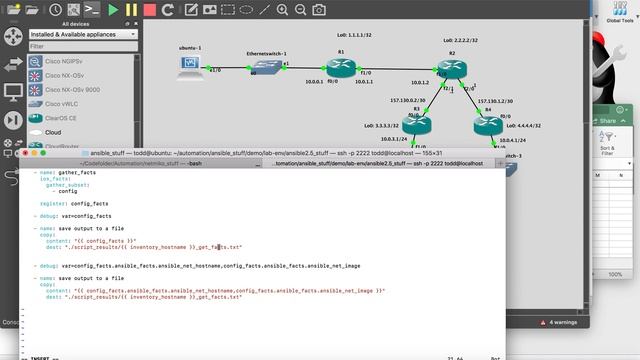Click the Zoom out magnifier
The height and width of the screenshot is (360, 640).
point(300,9)
